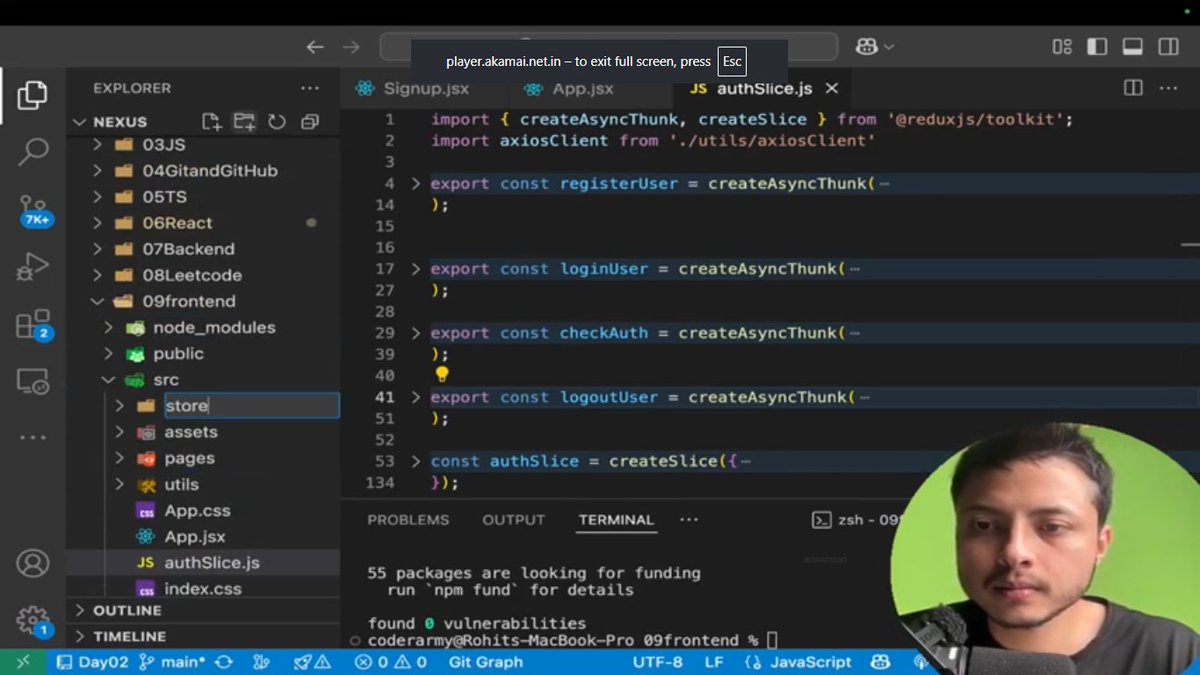Viewport: 1200px width, 675px height.
Task: Click the lightbulb code action near line 40
Action: point(442,373)
